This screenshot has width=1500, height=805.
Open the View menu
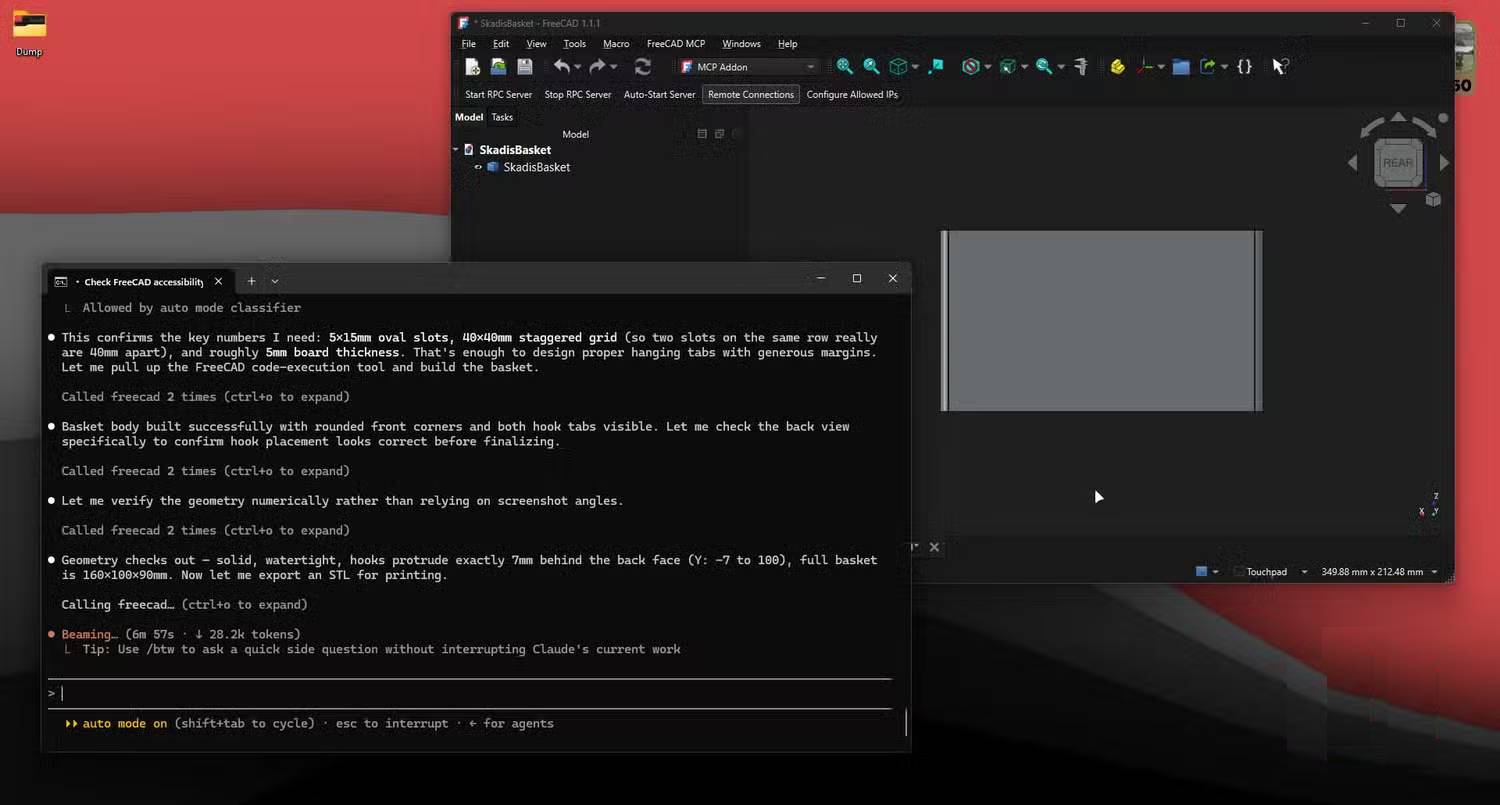pyautogui.click(x=536, y=44)
